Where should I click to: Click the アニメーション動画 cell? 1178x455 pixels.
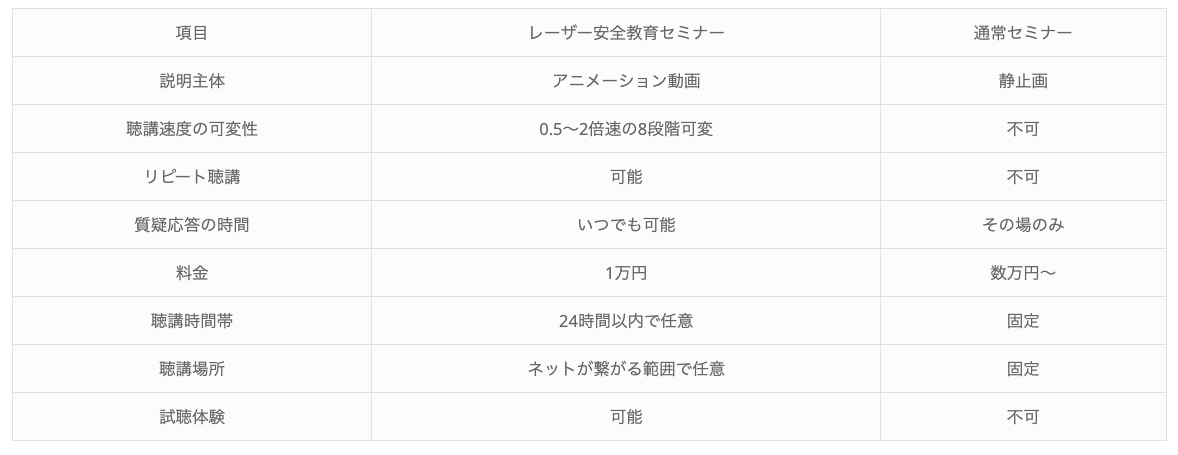(x=625, y=81)
